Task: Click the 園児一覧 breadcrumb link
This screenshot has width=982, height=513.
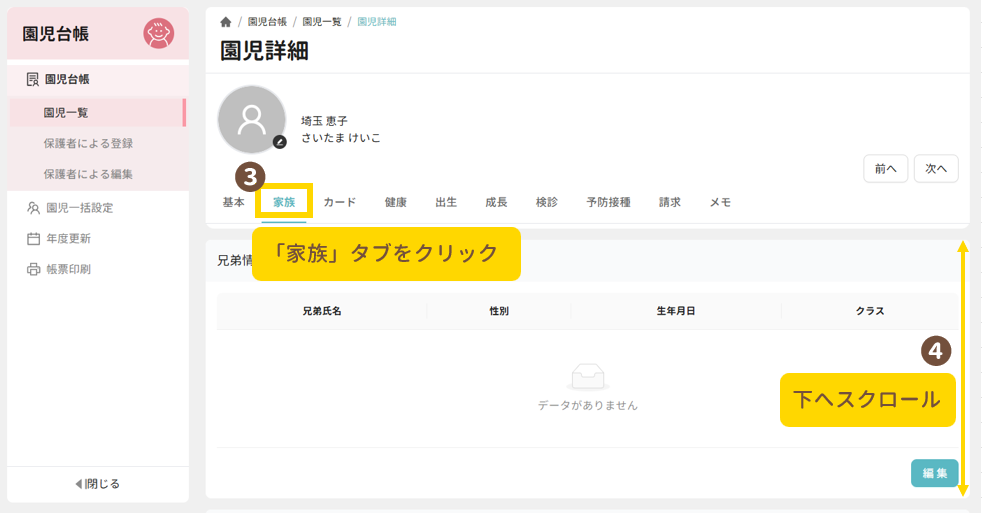Action: tap(320, 22)
